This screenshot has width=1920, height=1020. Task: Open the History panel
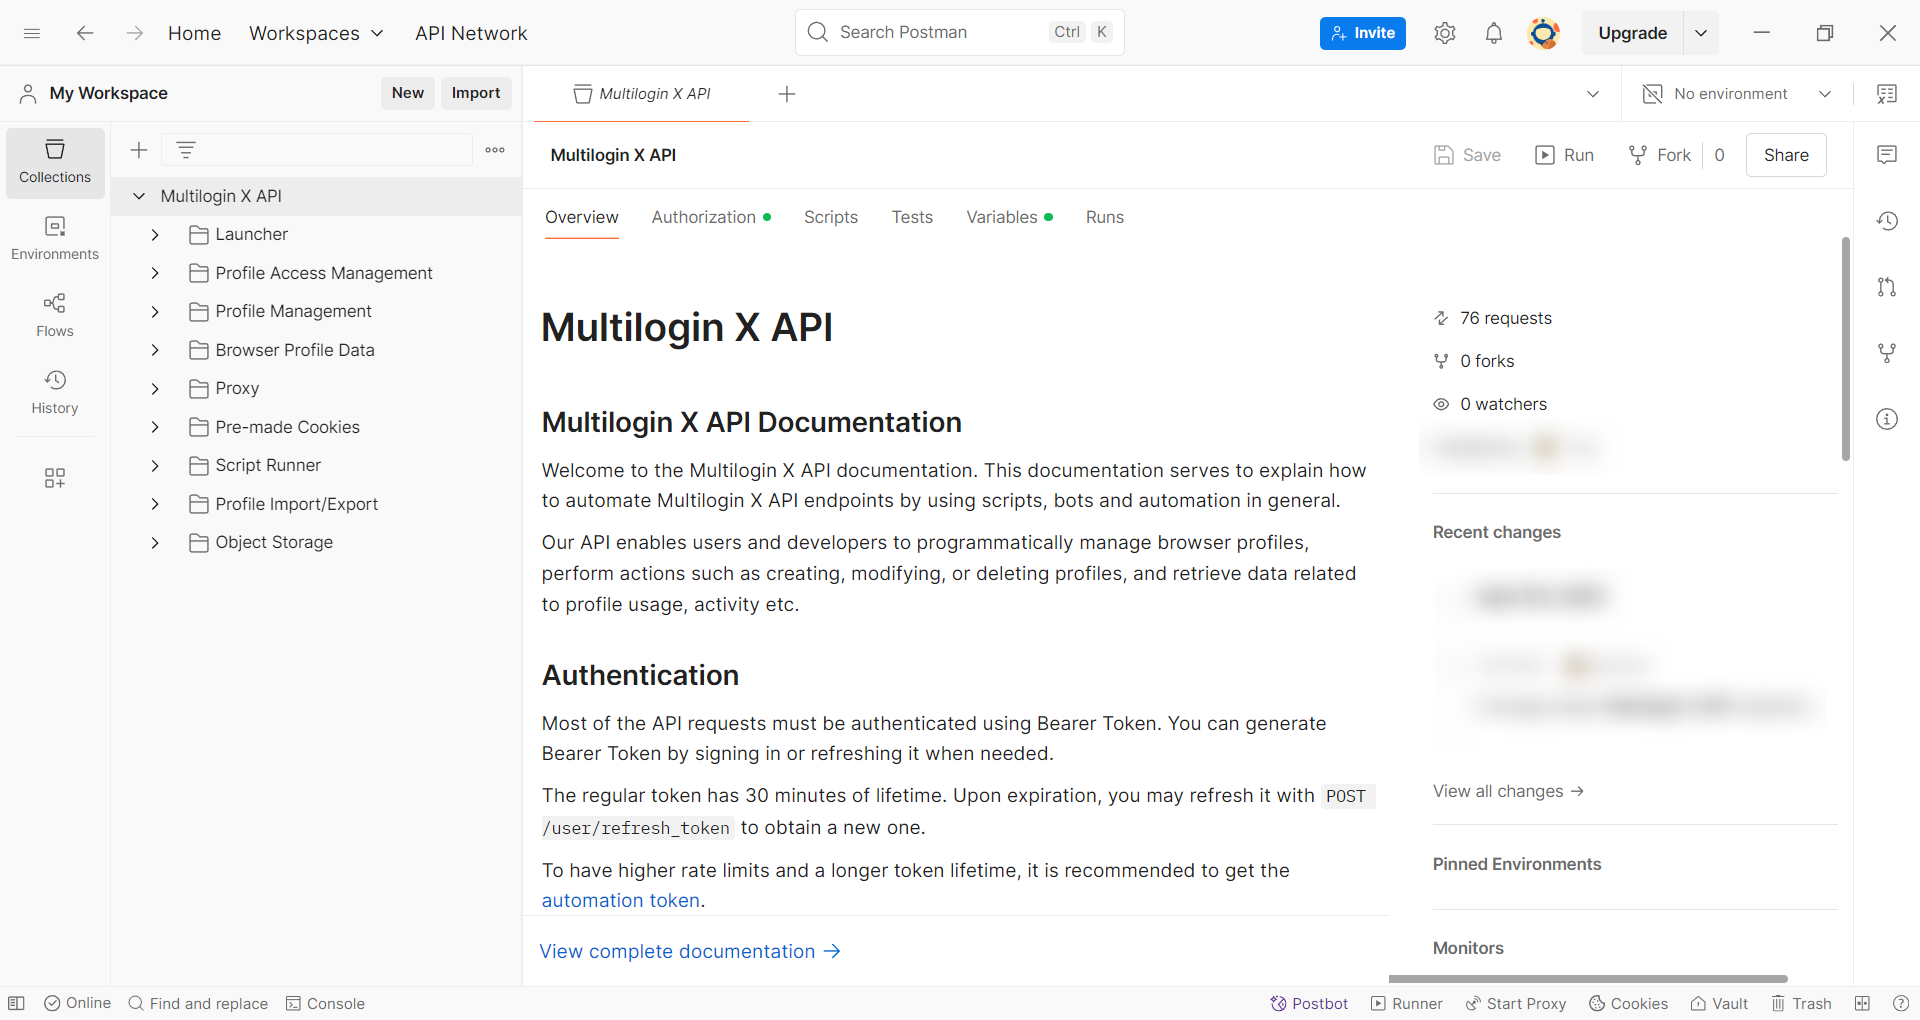tap(54, 391)
